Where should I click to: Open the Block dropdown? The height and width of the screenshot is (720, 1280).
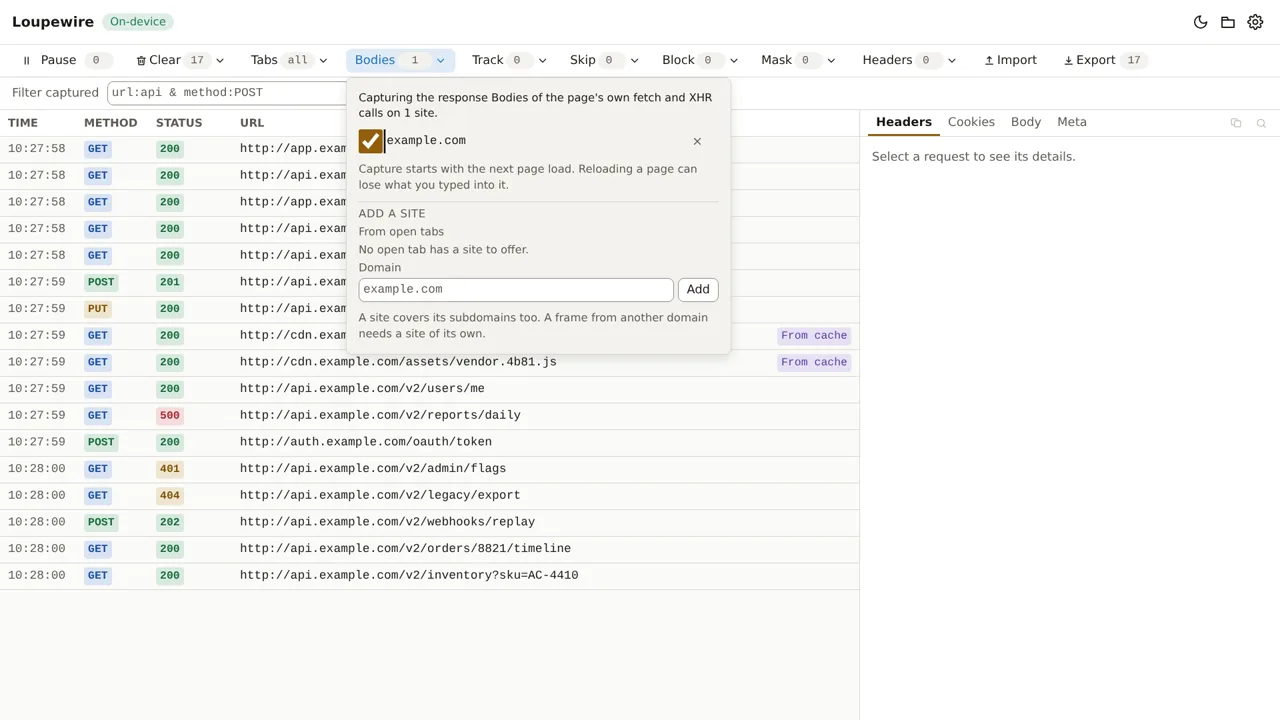(699, 60)
